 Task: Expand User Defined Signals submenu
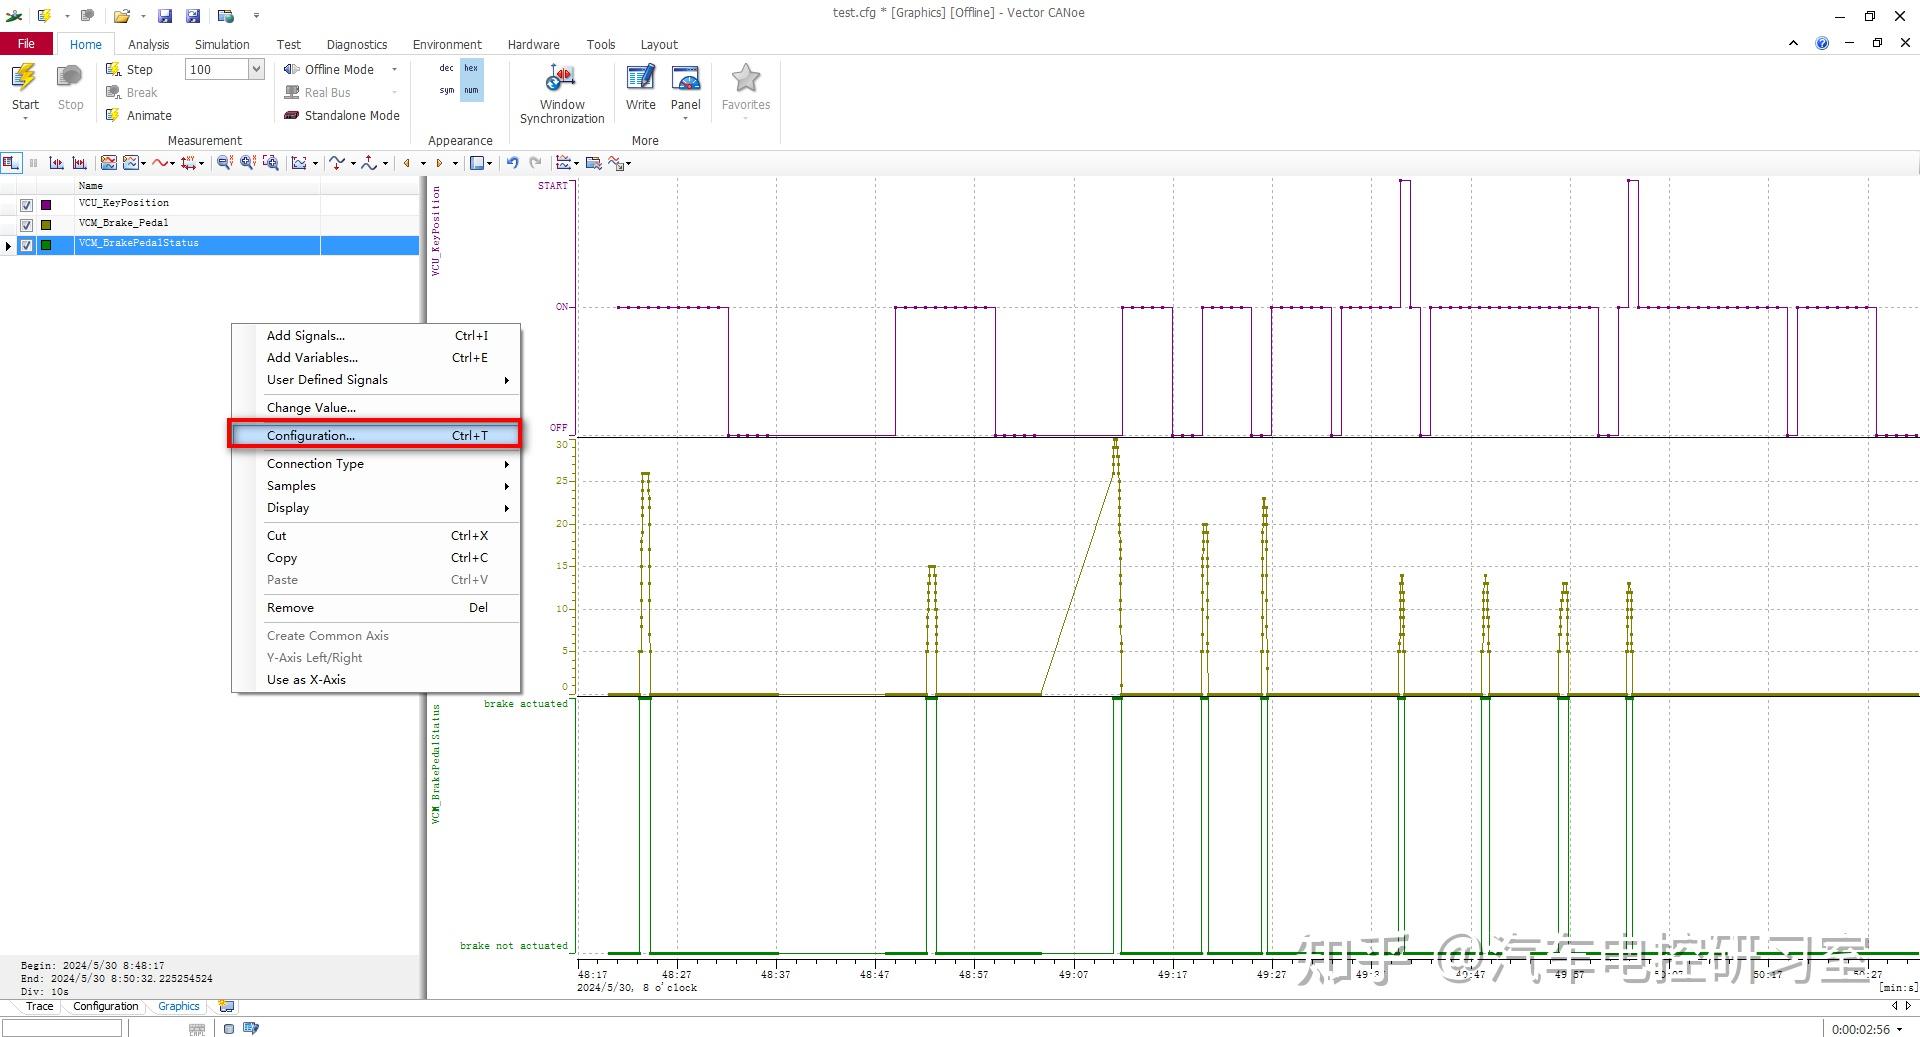click(376, 380)
